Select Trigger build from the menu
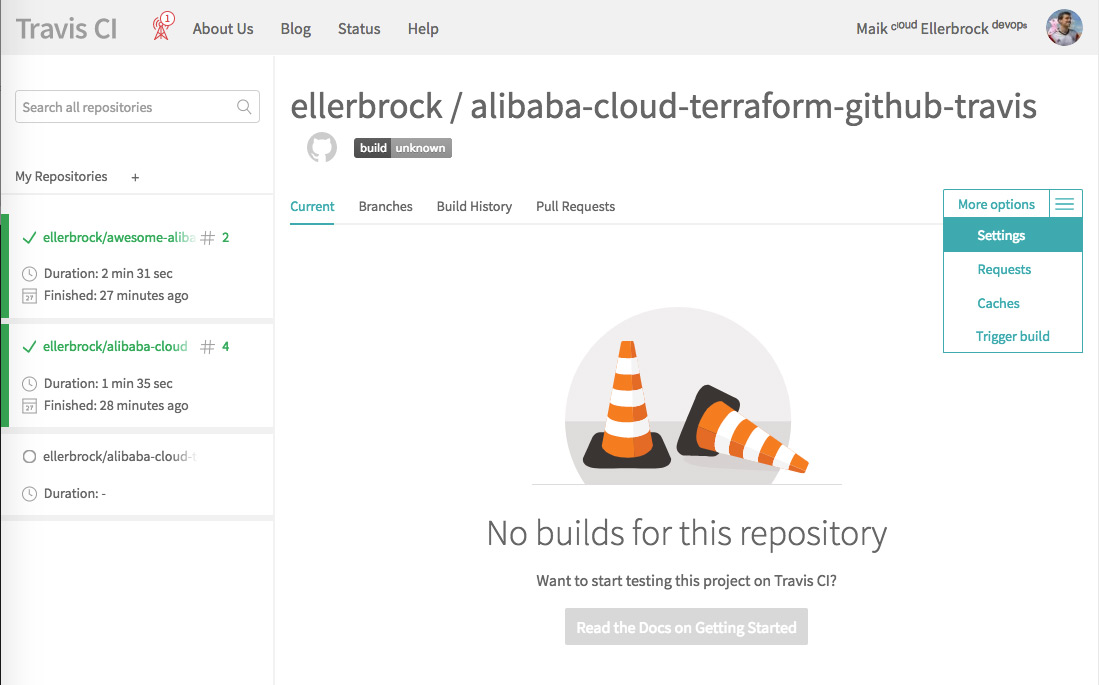This screenshot has height=685, width=1099. click(1013, 337)
